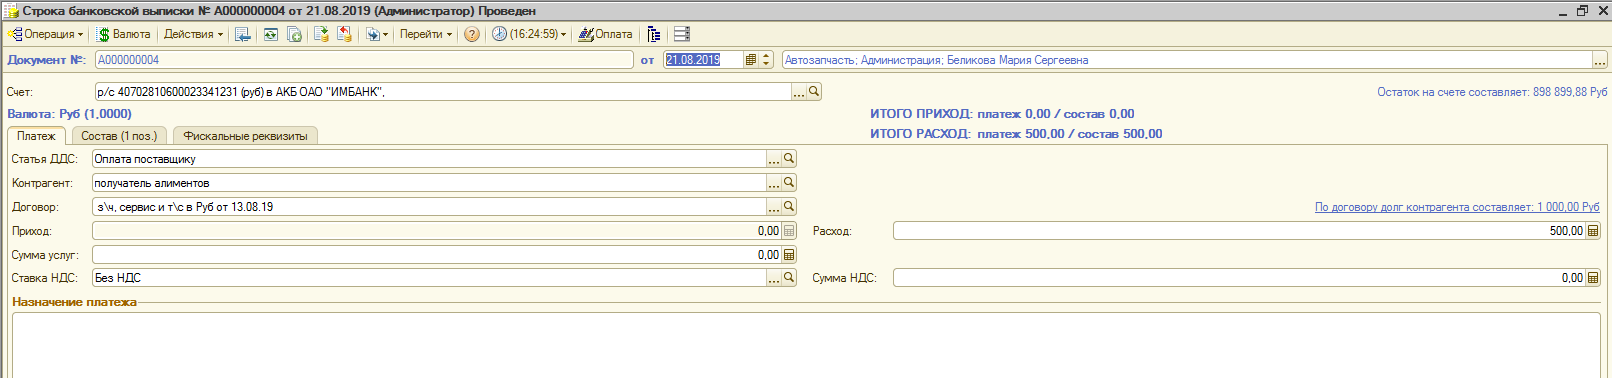Click the Сумма услуг field

click(x=436, y=255)
